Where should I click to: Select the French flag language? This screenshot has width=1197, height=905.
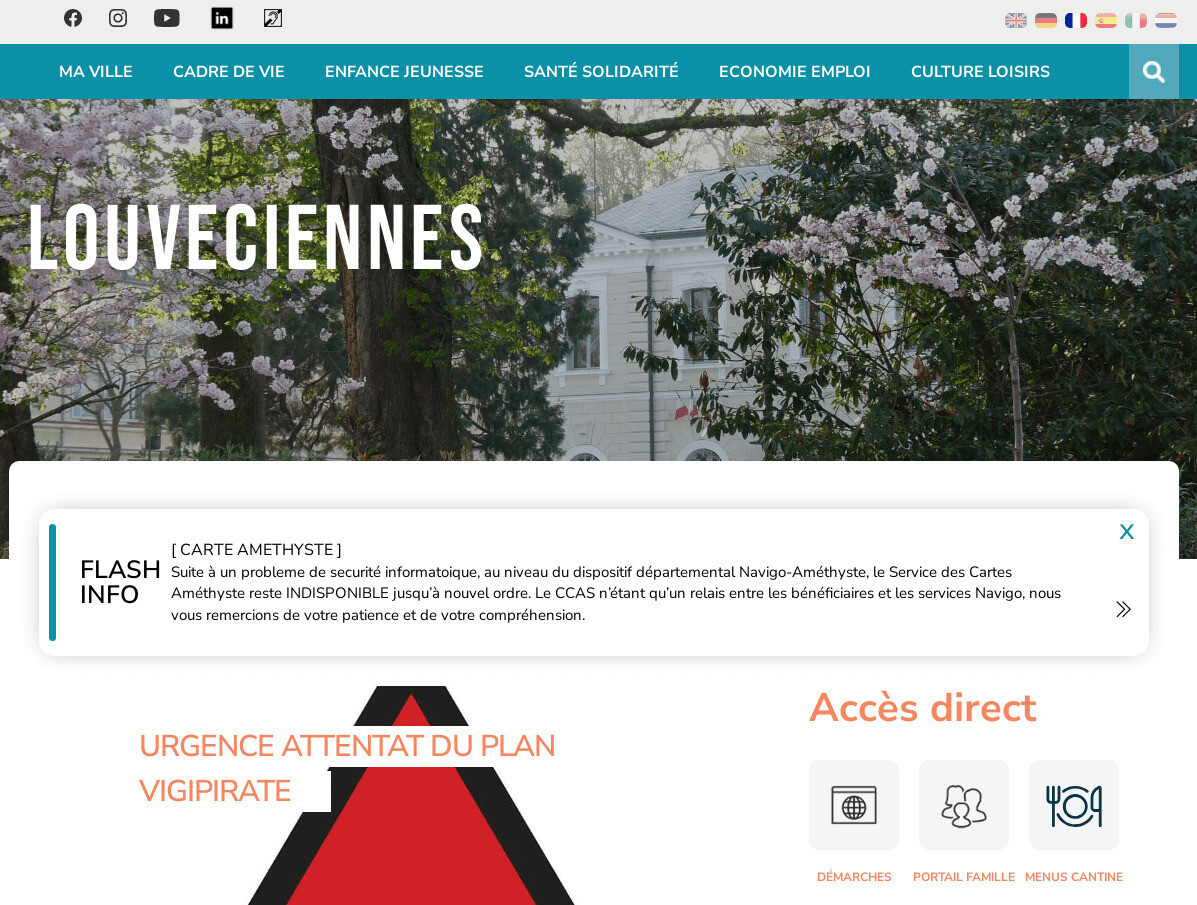click(1076, 21)
